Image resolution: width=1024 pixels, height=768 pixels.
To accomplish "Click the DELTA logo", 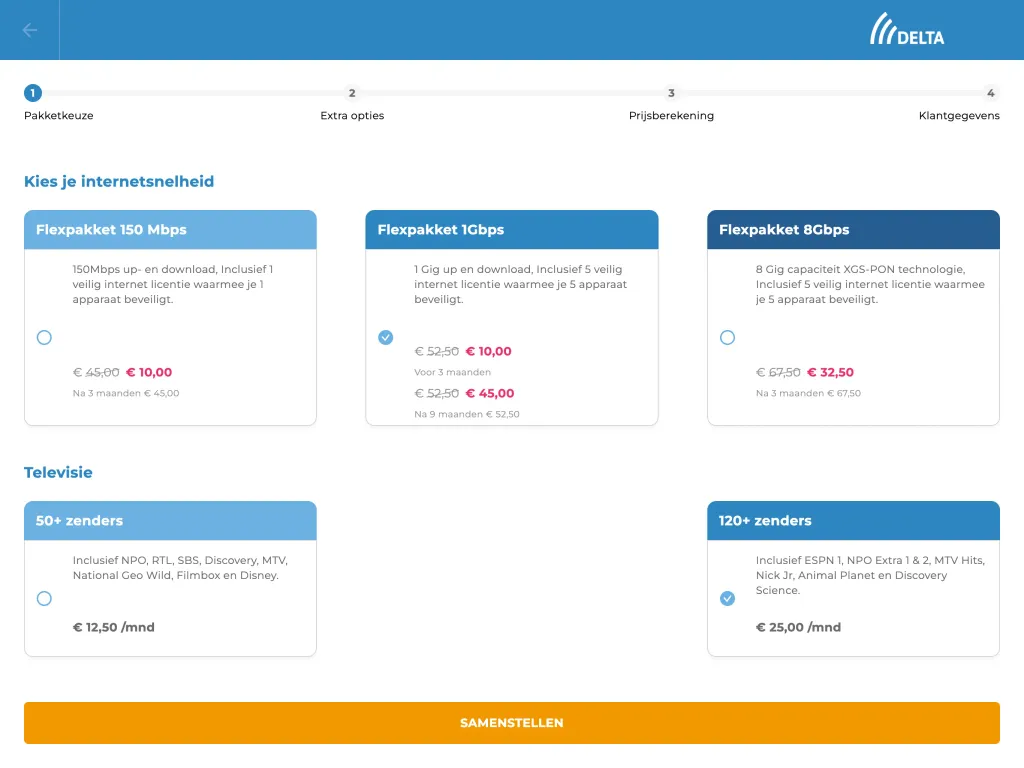I will tap(906, 29).
